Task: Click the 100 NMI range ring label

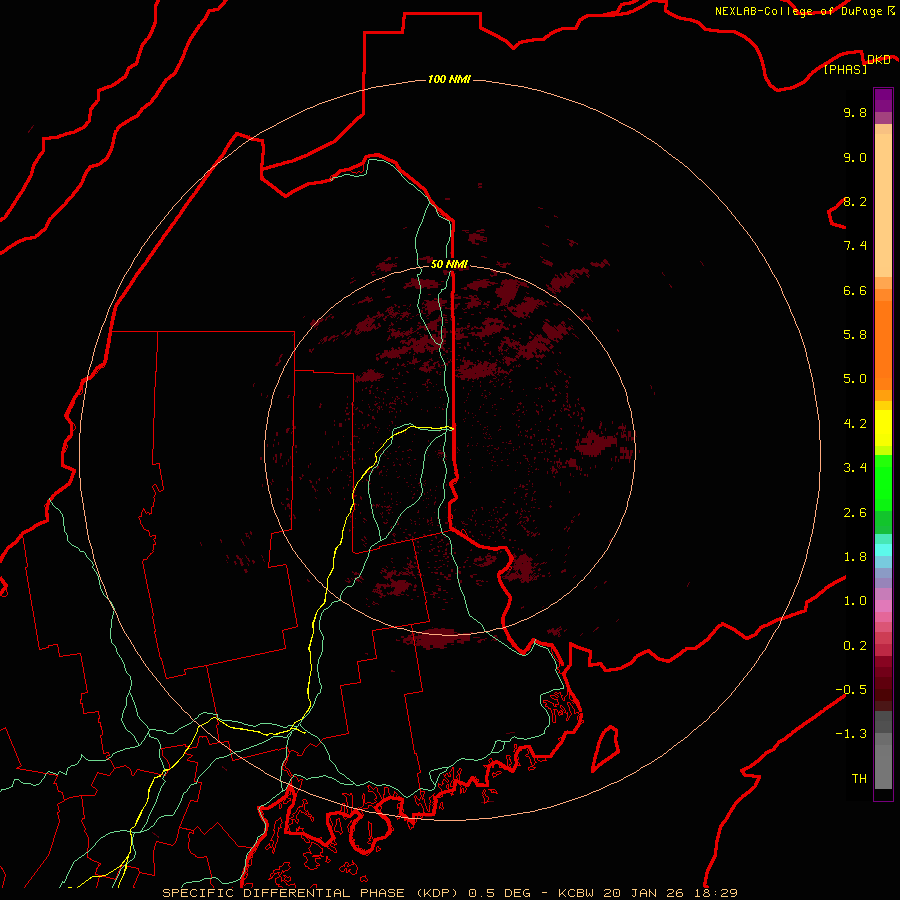Action: [x=449, y=79]
